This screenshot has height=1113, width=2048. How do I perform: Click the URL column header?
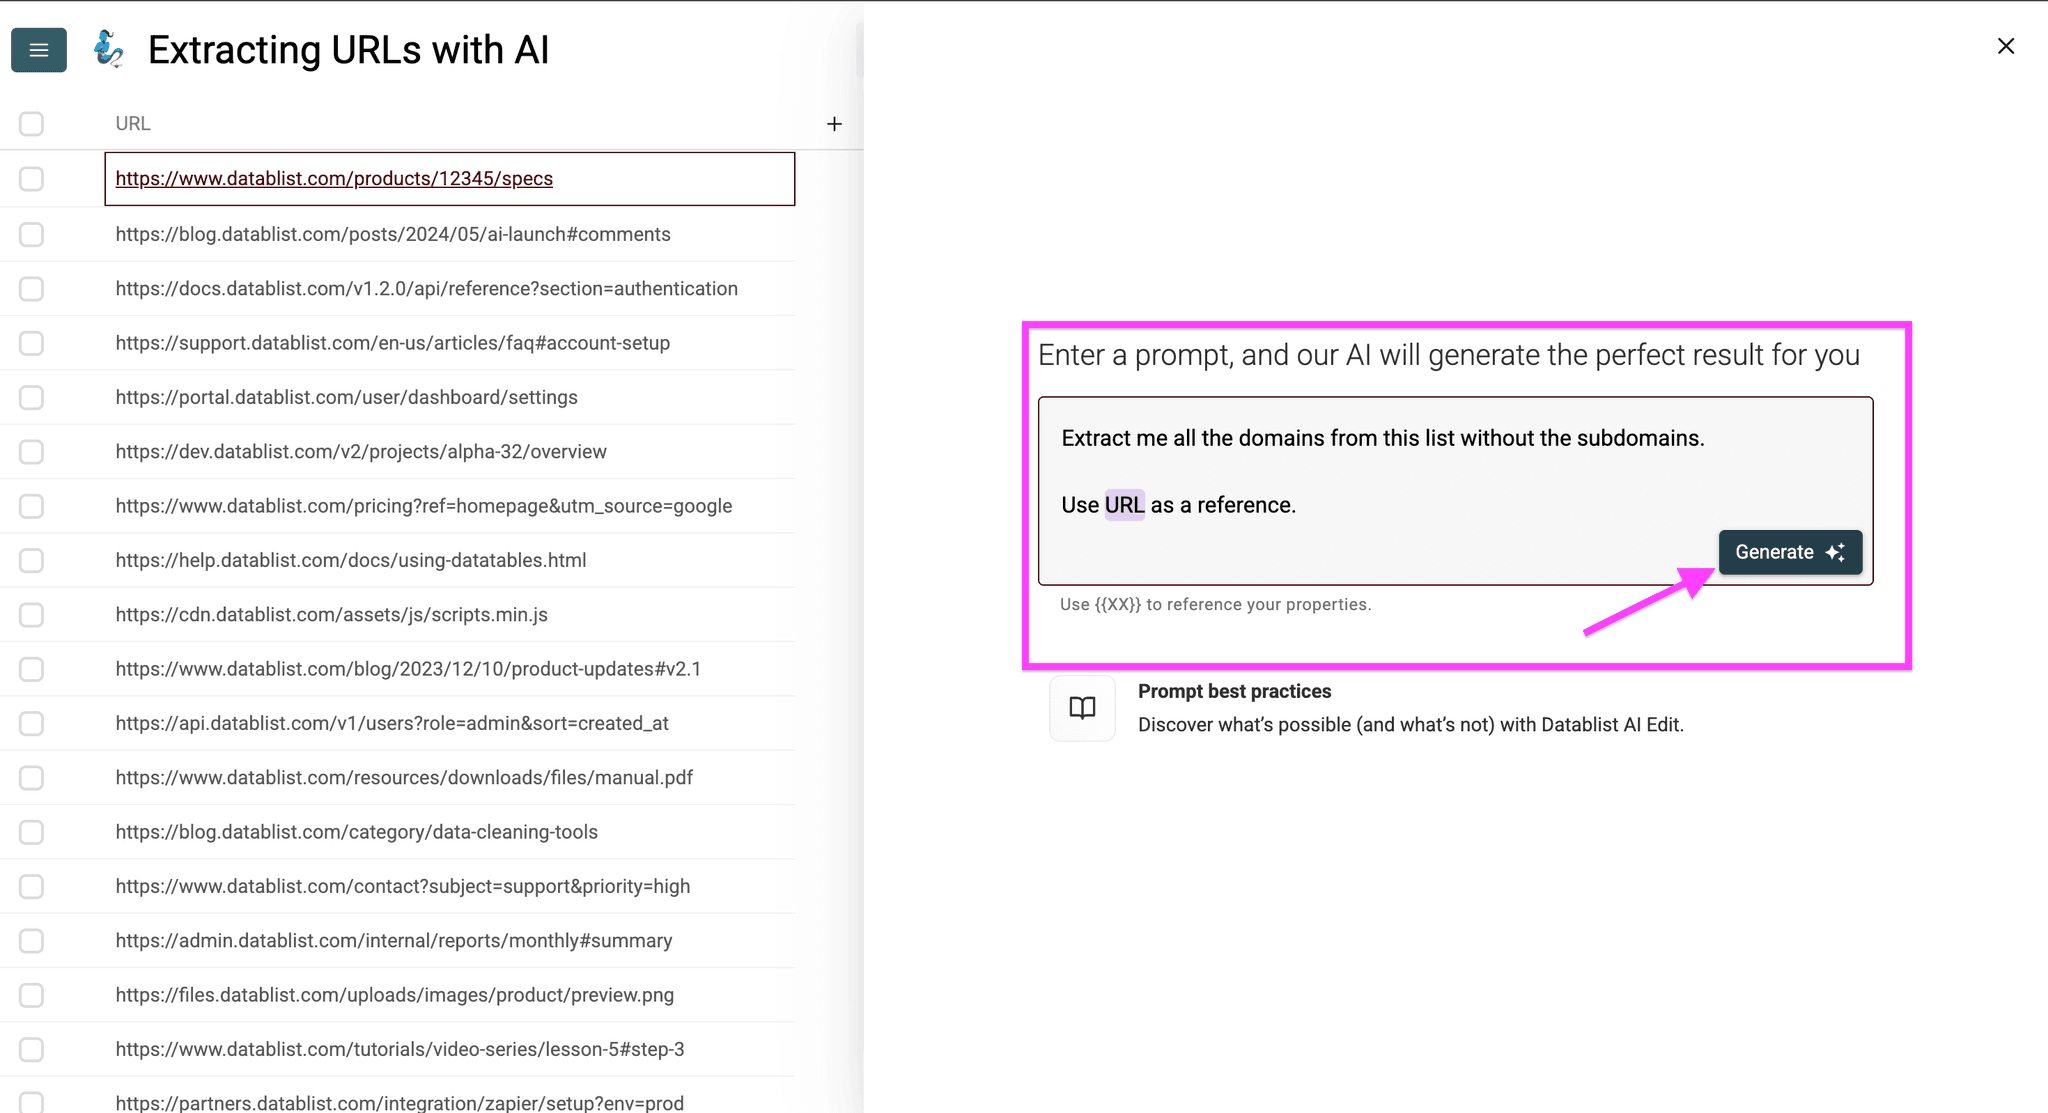coord(133,123)
